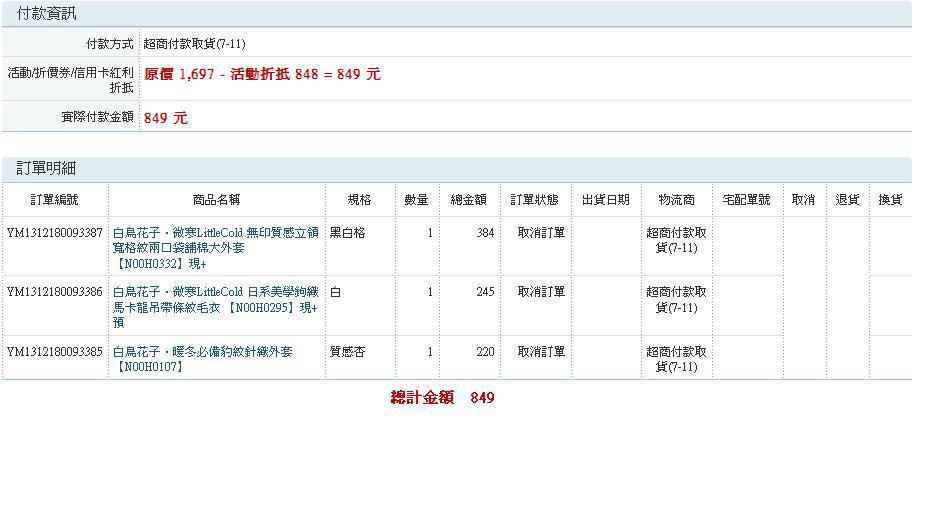Click the 商品名稱 column header
Screen dimensions: 927x523
click(216, 200)
